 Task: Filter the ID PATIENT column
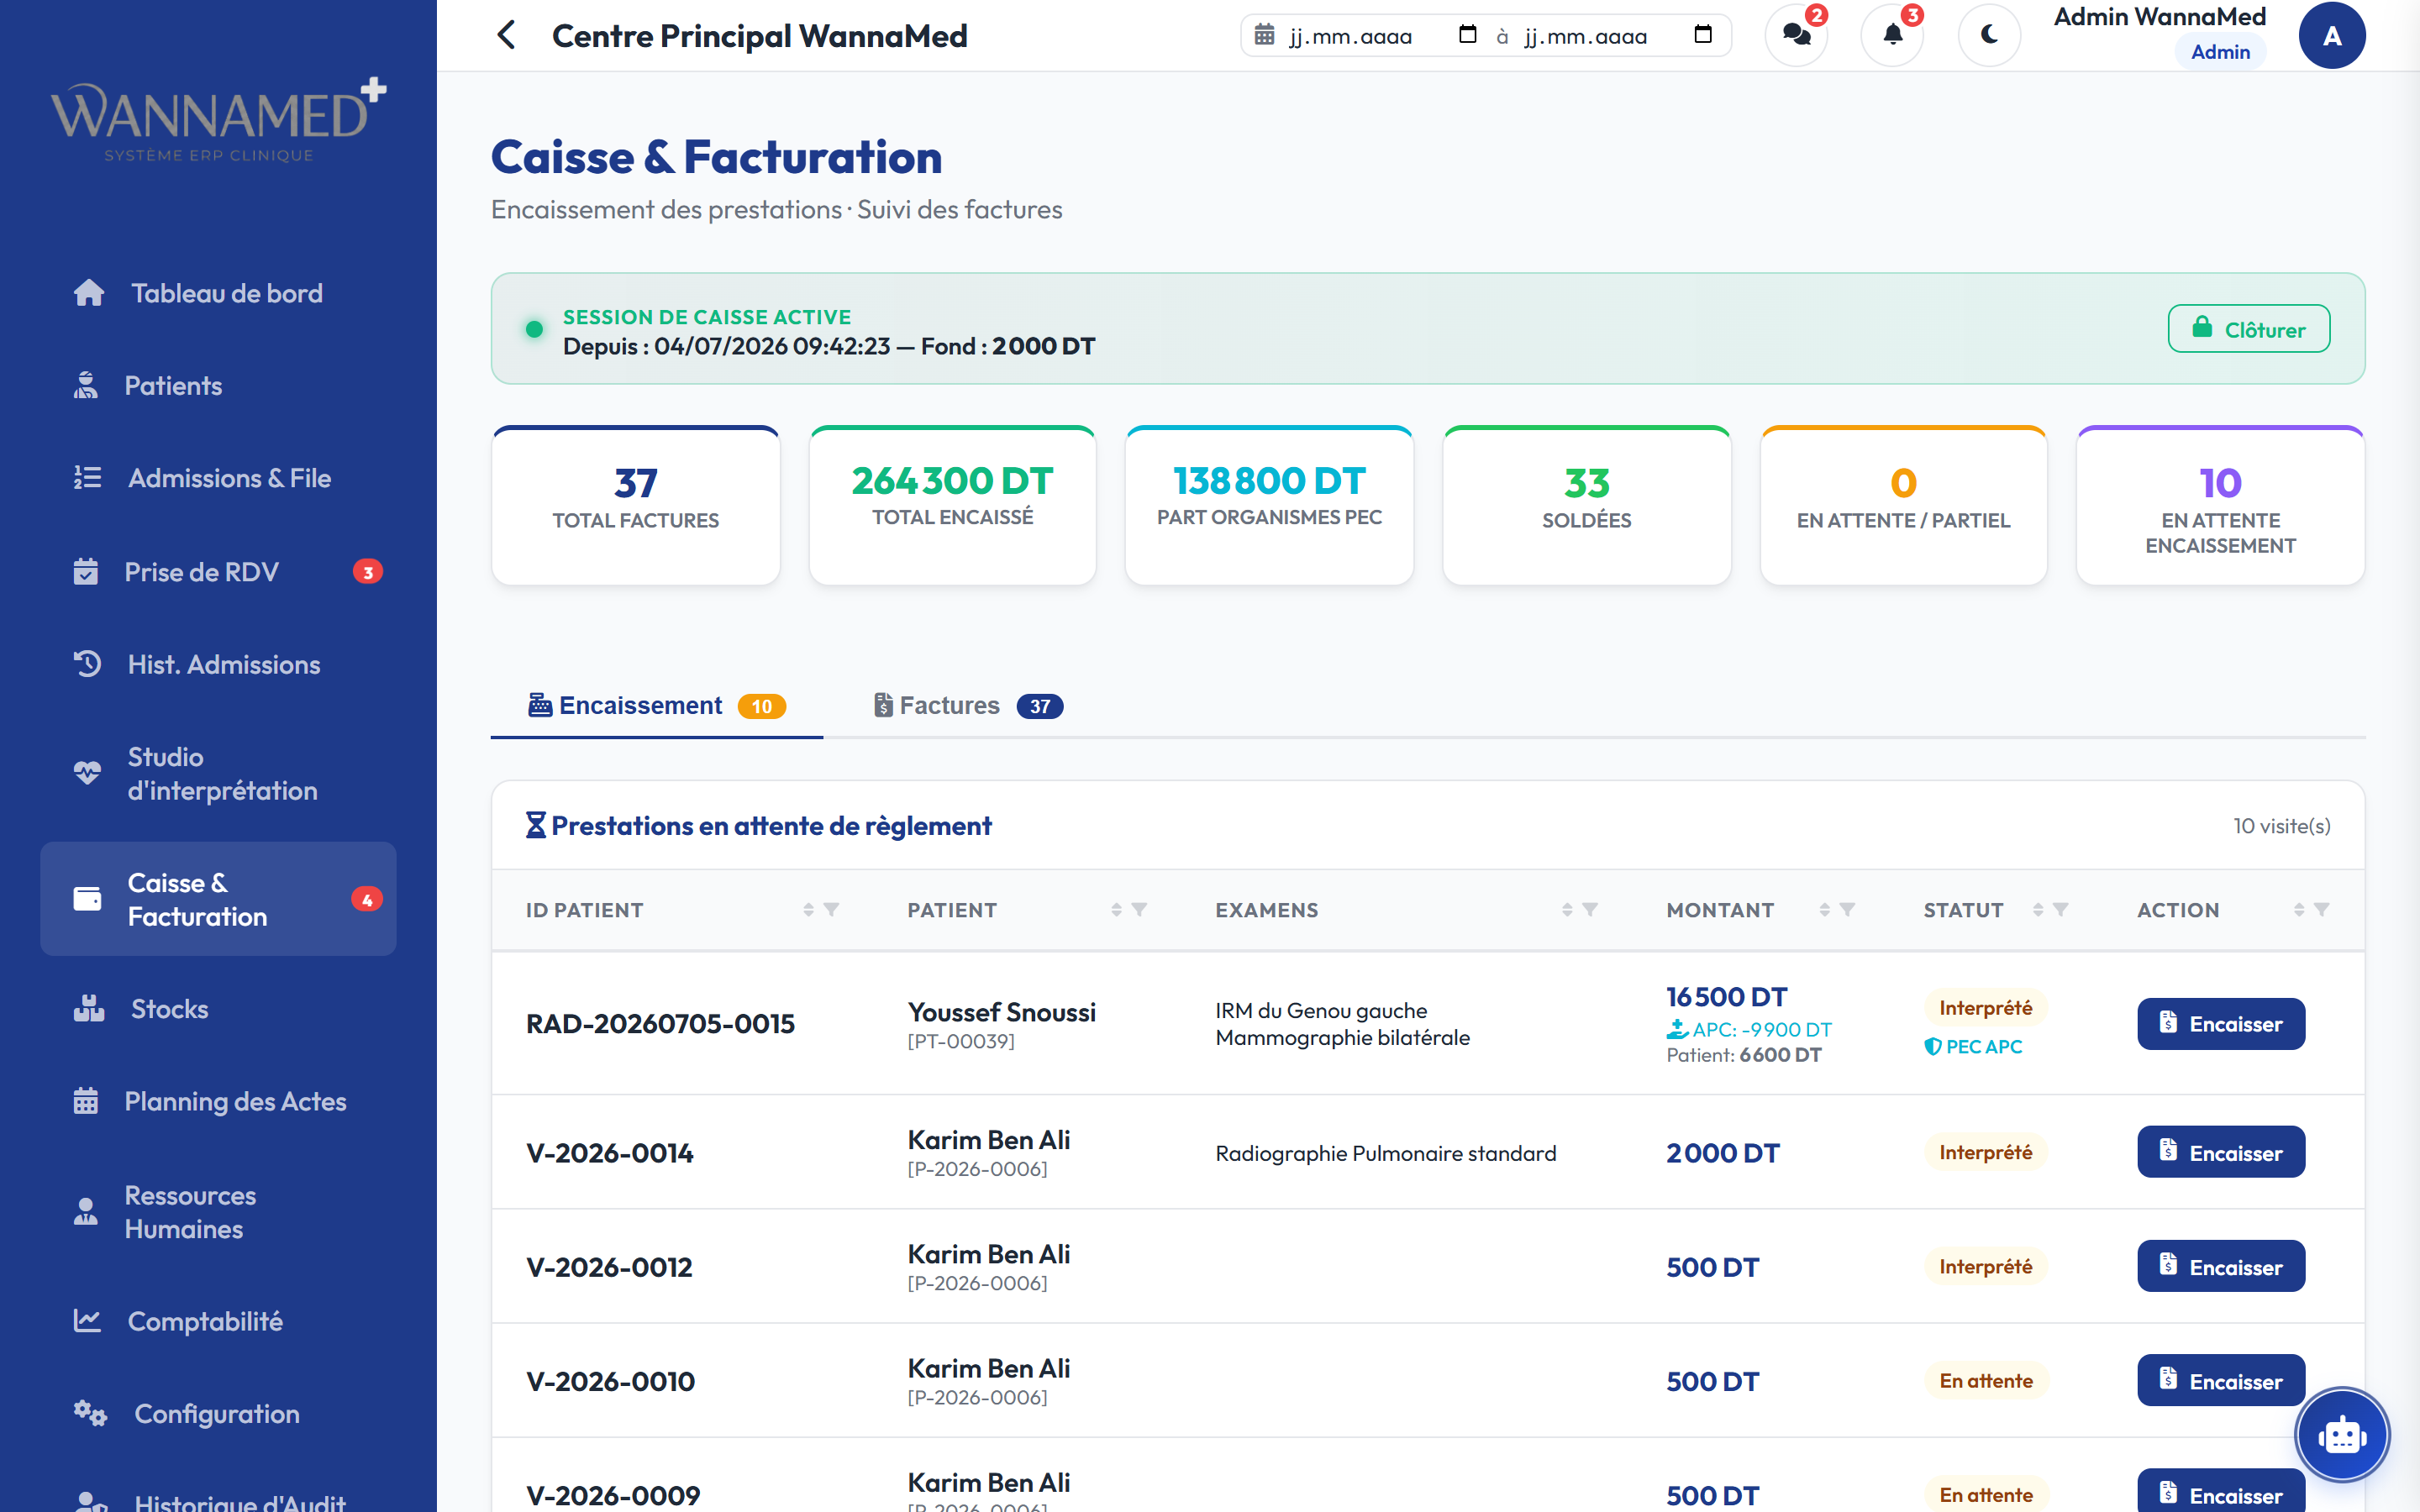click(x=831, y=910)
